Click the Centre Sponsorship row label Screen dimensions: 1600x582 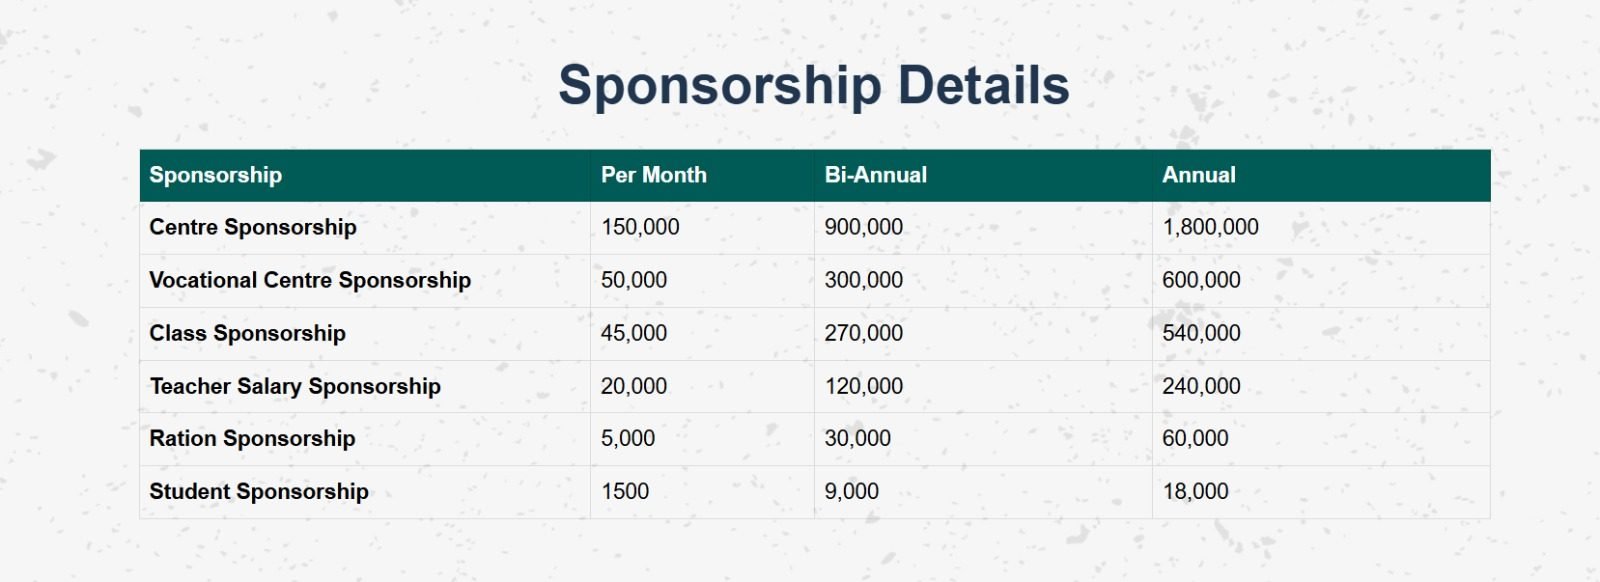pyautogui.click(x=252, y=227)
